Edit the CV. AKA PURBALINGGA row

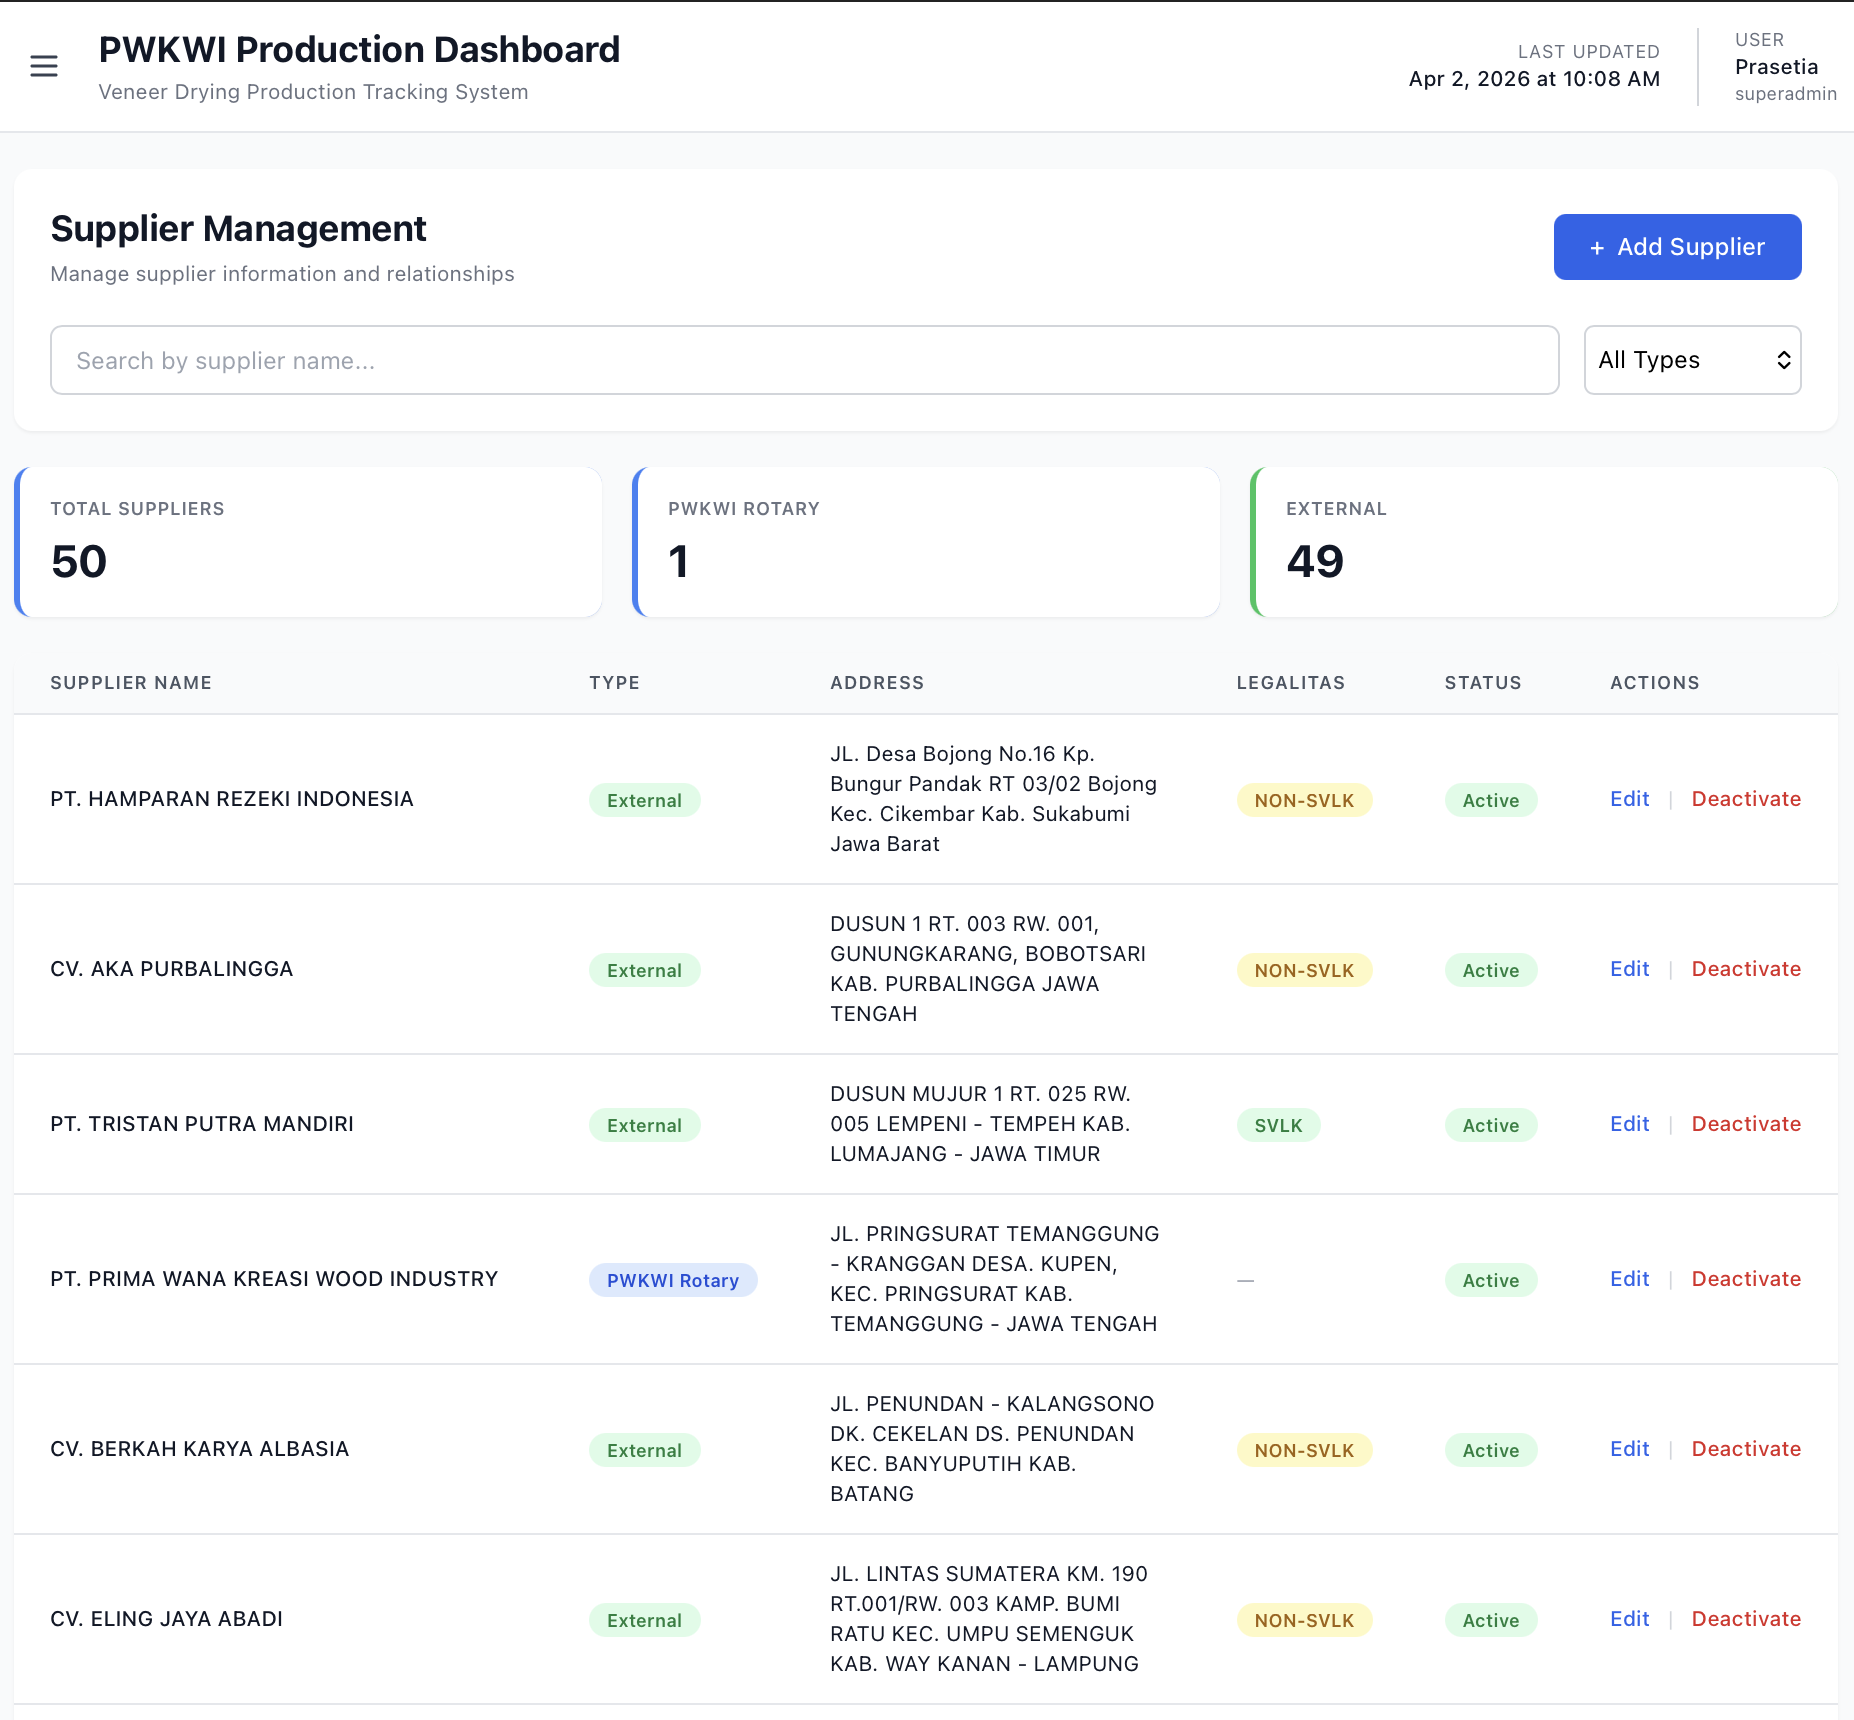[x=1629, y=969]
